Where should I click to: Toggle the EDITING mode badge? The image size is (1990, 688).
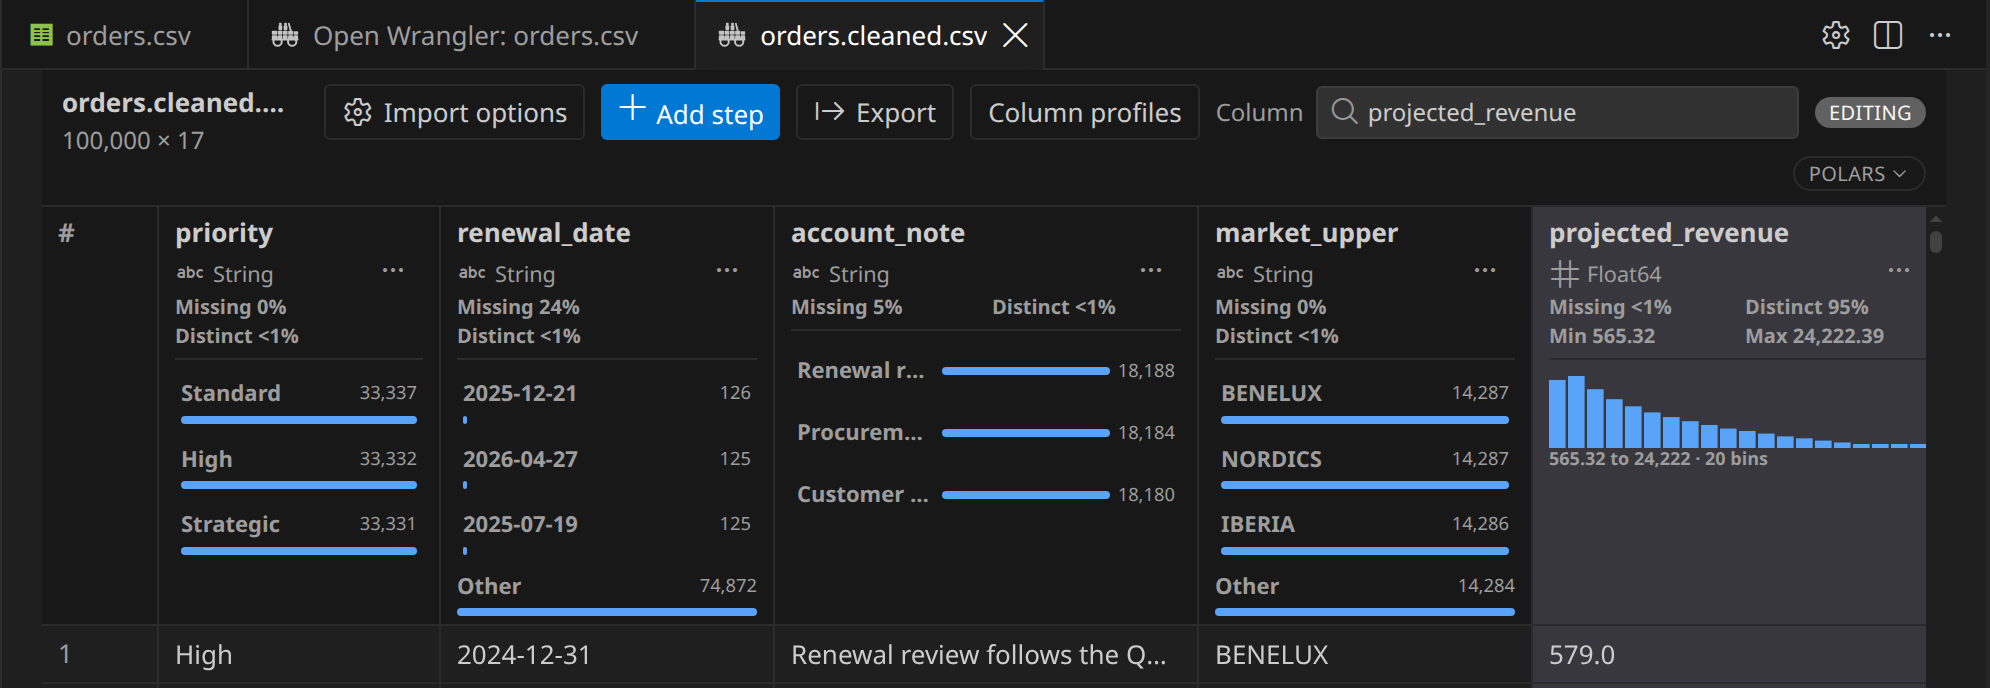click(x=1870, y=113)
